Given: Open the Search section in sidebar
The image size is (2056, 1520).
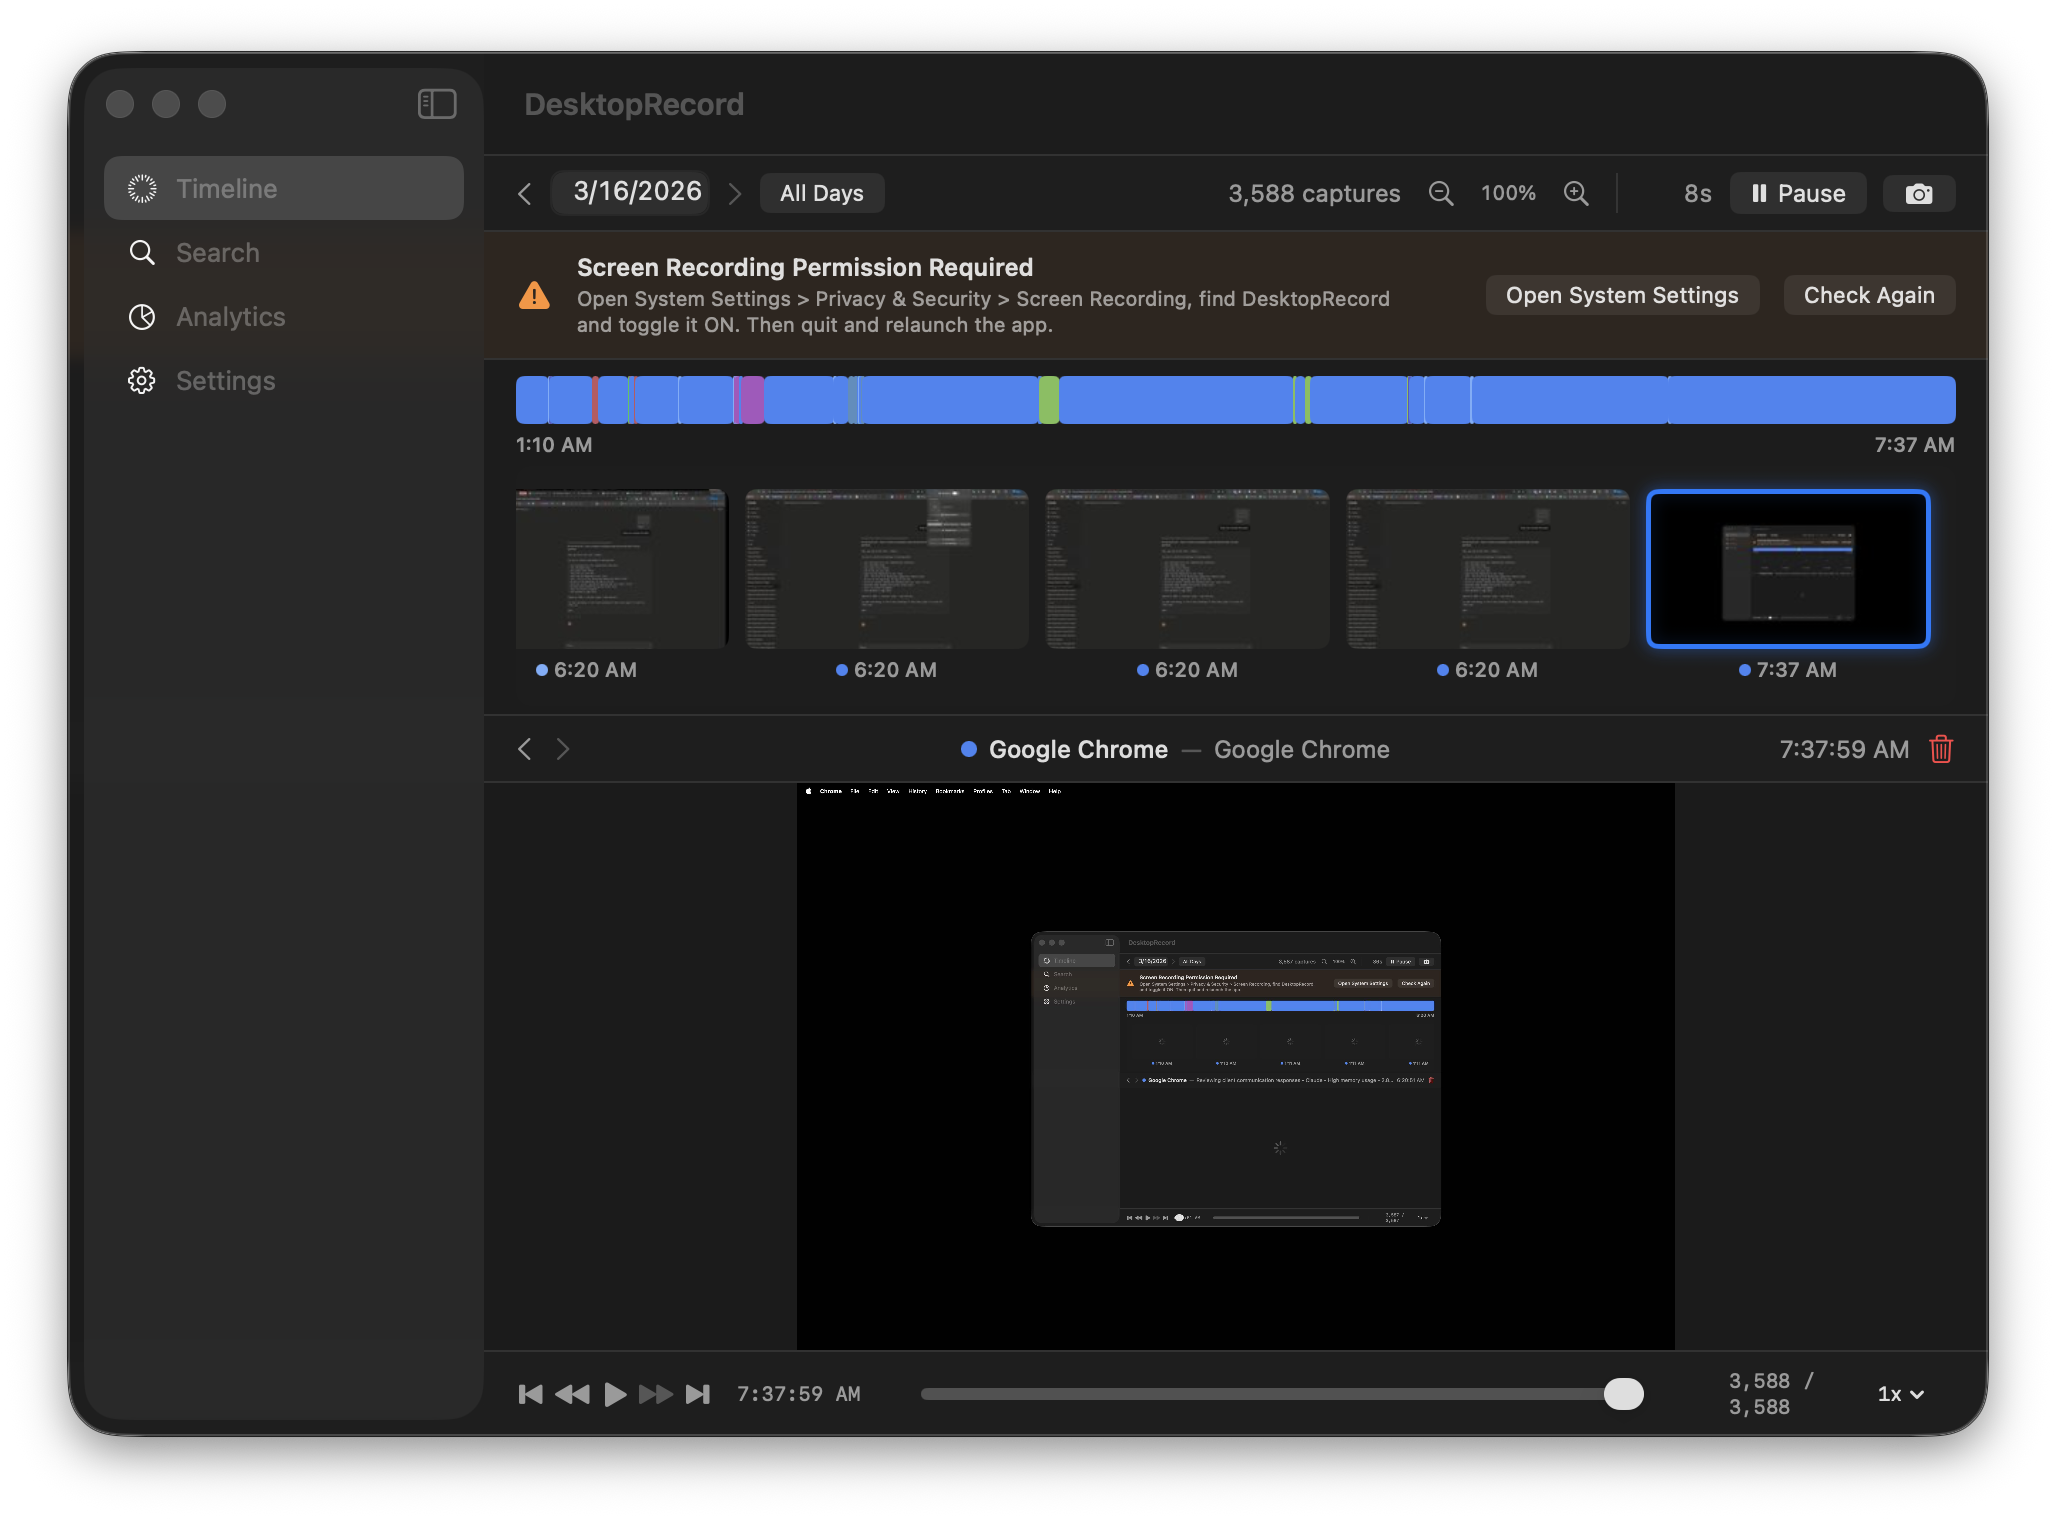Looking at the screenshot, I should pos(284,252).
